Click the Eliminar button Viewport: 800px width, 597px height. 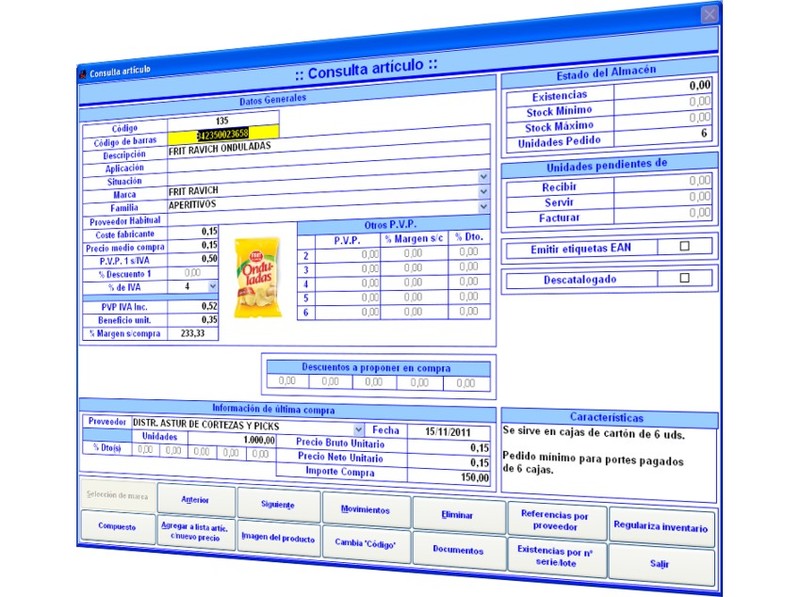click(457, 514)
